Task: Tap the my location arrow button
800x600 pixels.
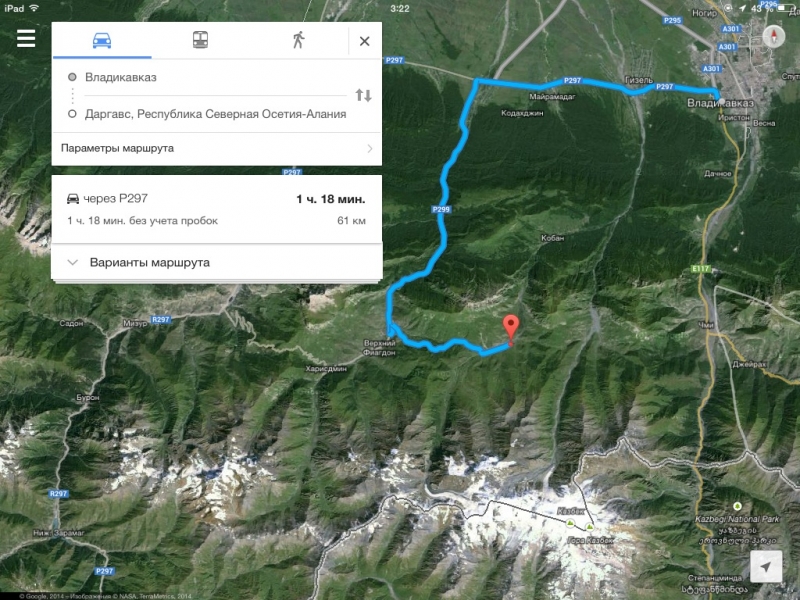Action: (x=766, y=566)
